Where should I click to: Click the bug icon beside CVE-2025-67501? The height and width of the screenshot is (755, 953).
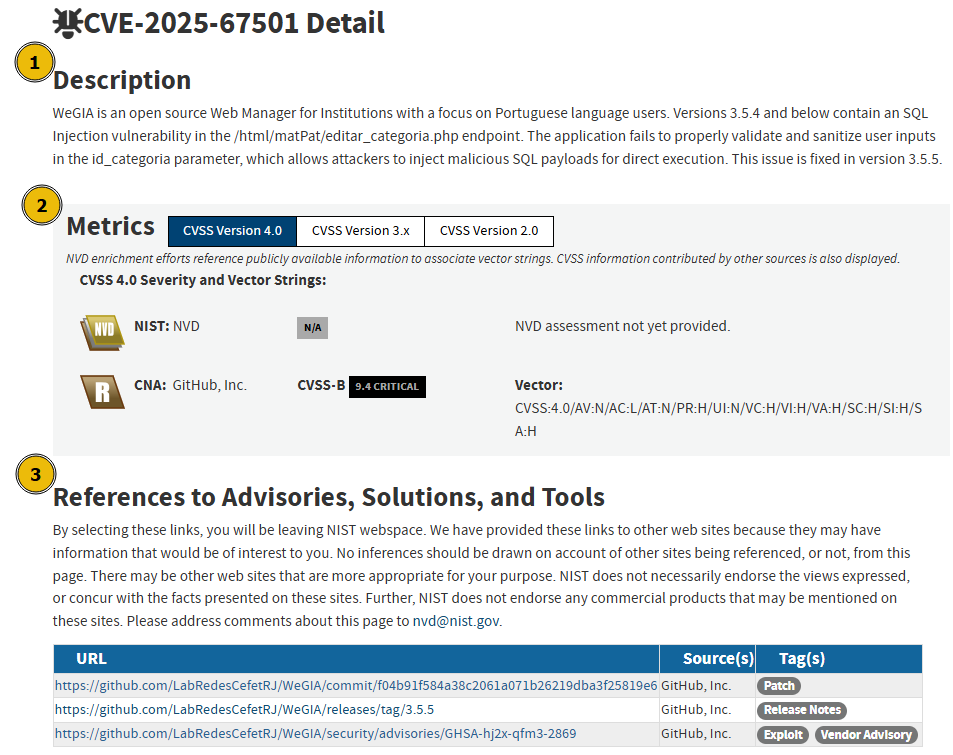[x=69, y=22]
